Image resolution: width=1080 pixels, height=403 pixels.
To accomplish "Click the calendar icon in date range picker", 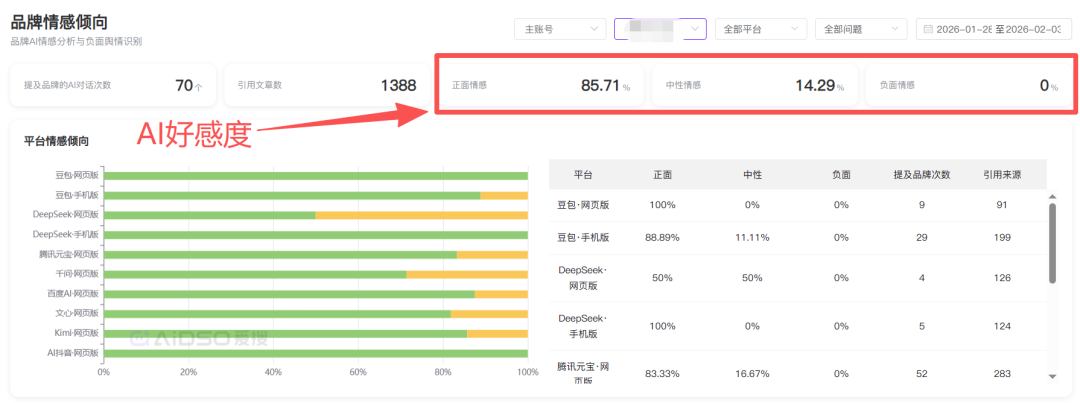I will pyautogui.click(x=928, y=30).
